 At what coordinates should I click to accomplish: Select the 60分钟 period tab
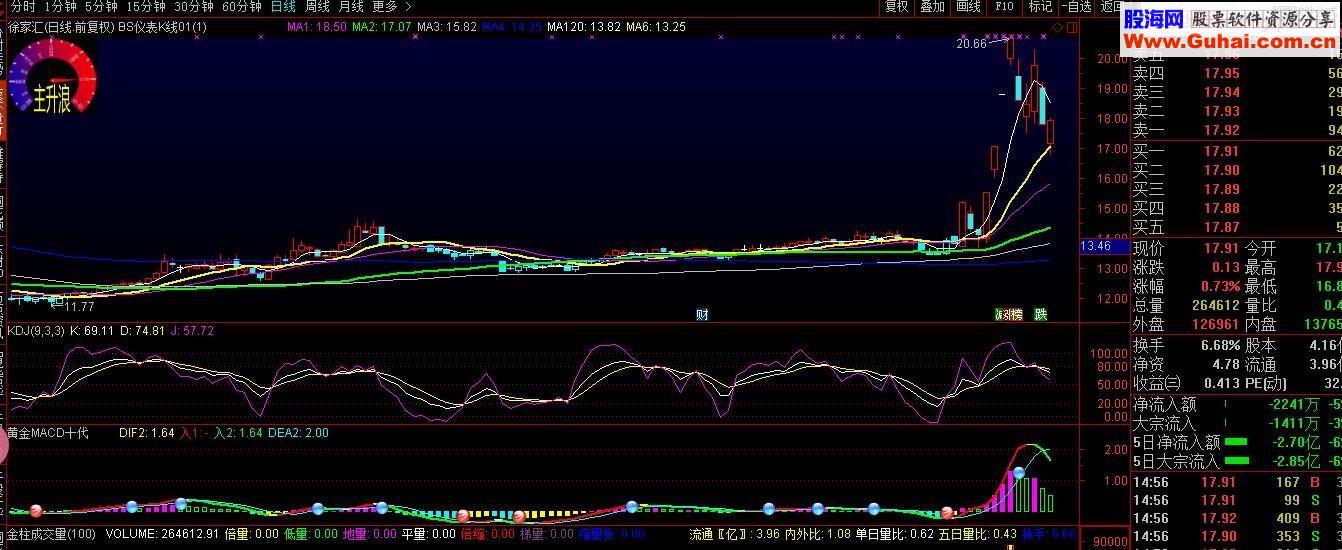243,6
